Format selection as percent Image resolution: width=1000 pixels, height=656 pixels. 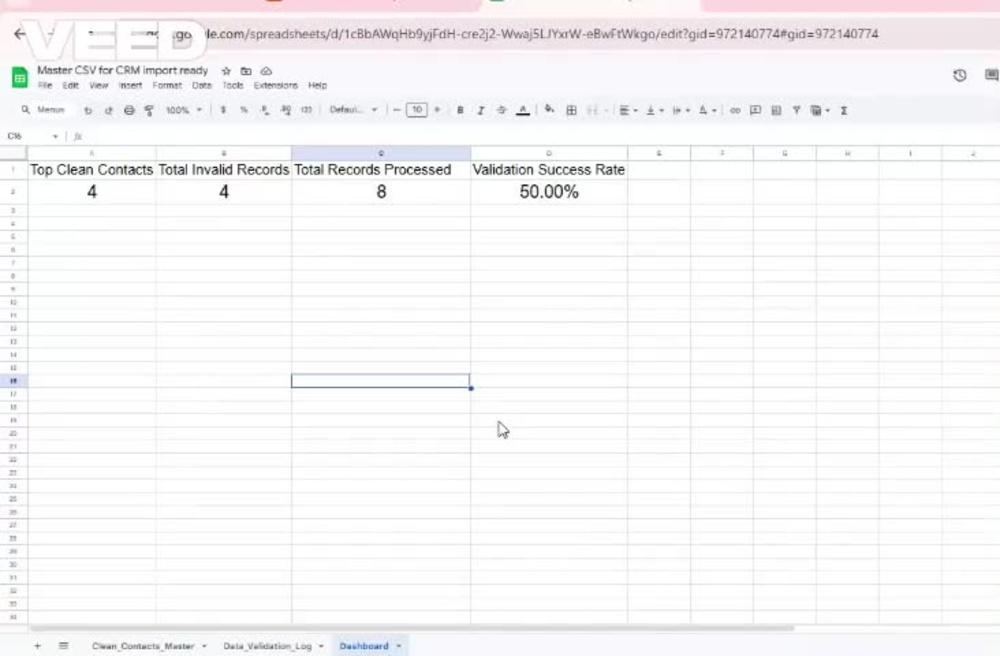(244, 110)
